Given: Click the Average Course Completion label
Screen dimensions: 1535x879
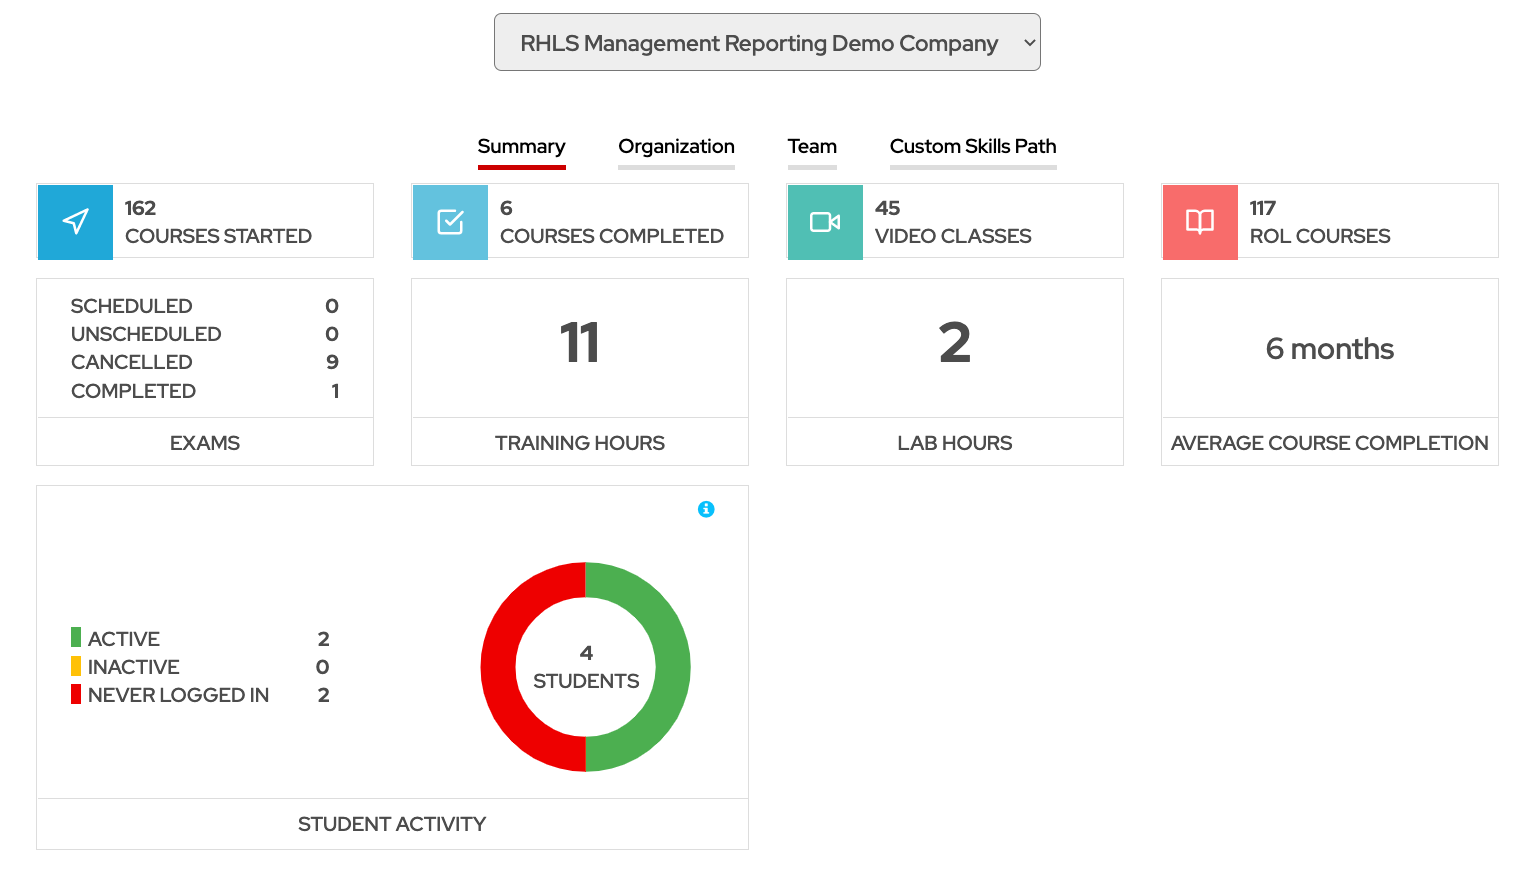Looking at the screenshot, I should pos(1329,442).
